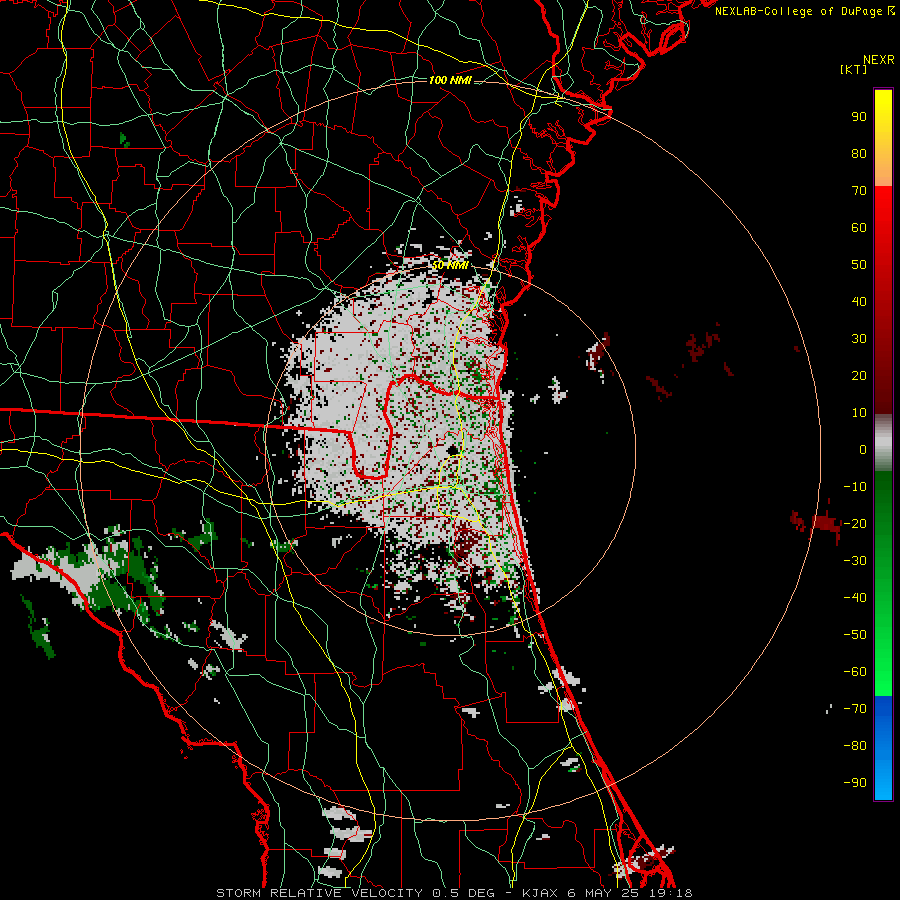Viewport: 900px width, 900px height.
Task: Click the [KT] units label
Action: click(x=853, y=69)
